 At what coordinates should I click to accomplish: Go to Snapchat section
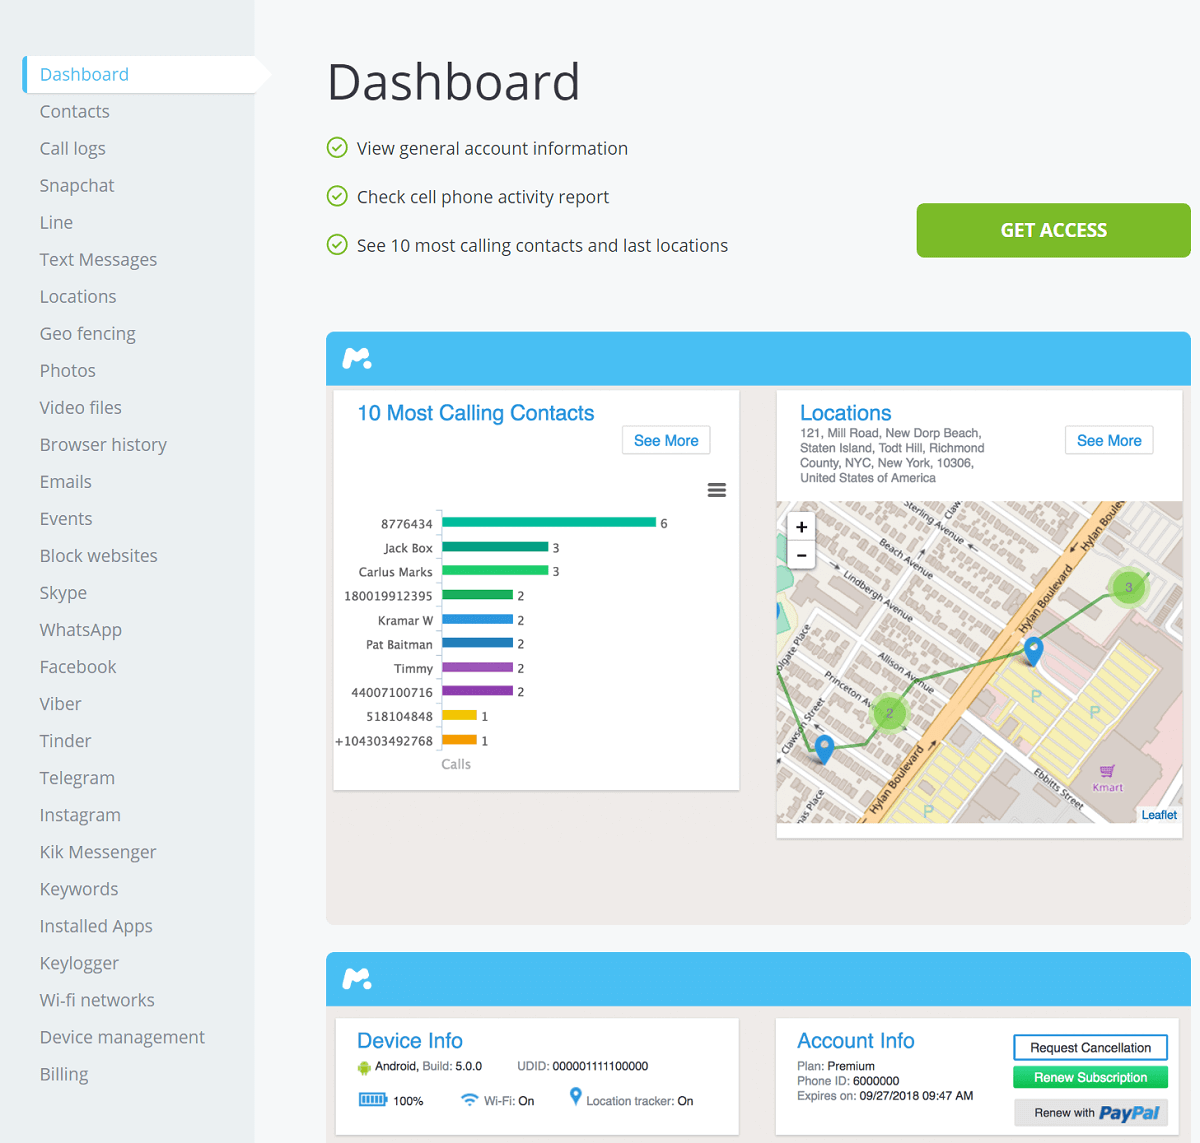pos(77,185)
